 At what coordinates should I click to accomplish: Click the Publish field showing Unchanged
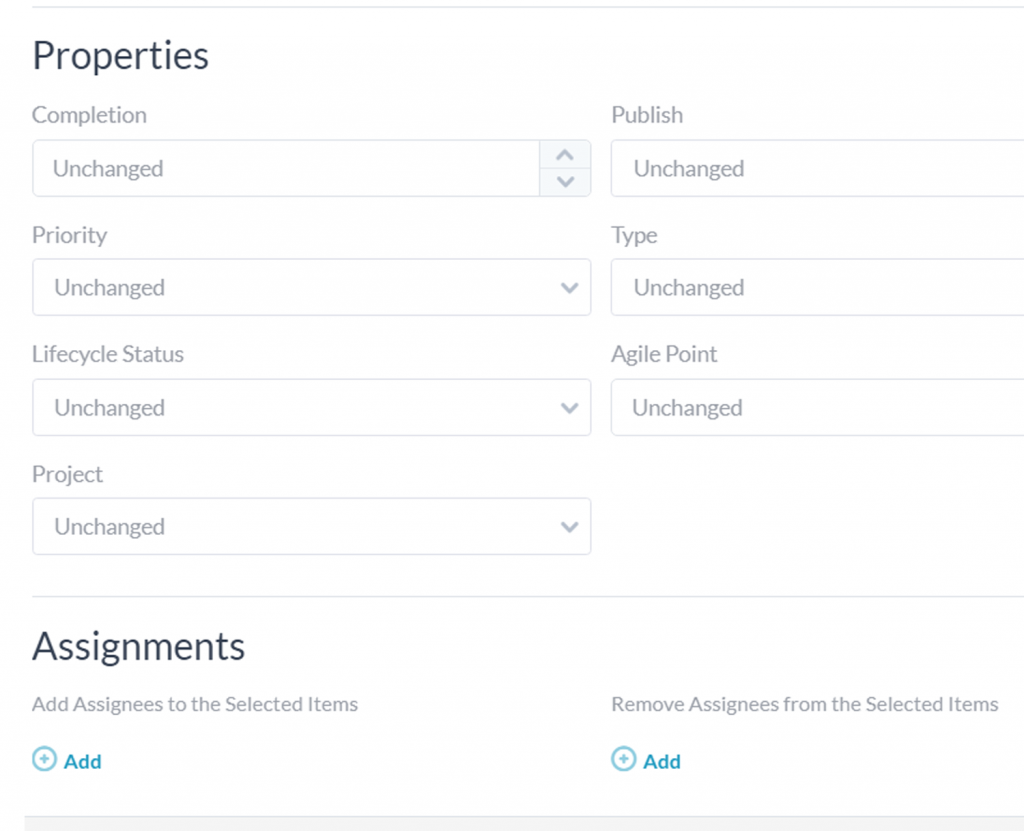tap(817, 168)
